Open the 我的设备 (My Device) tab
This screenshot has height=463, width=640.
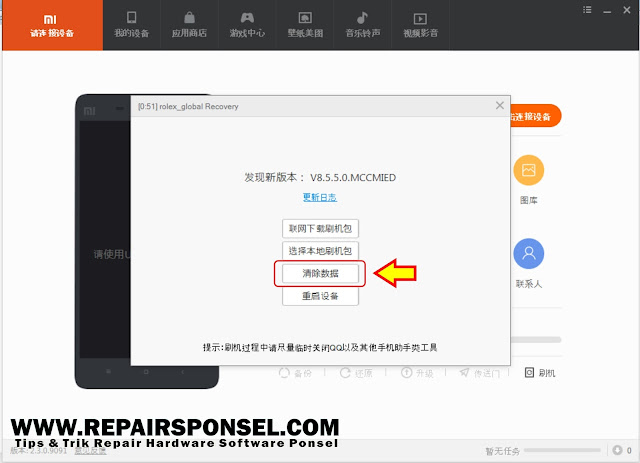[x=131, y=25]
